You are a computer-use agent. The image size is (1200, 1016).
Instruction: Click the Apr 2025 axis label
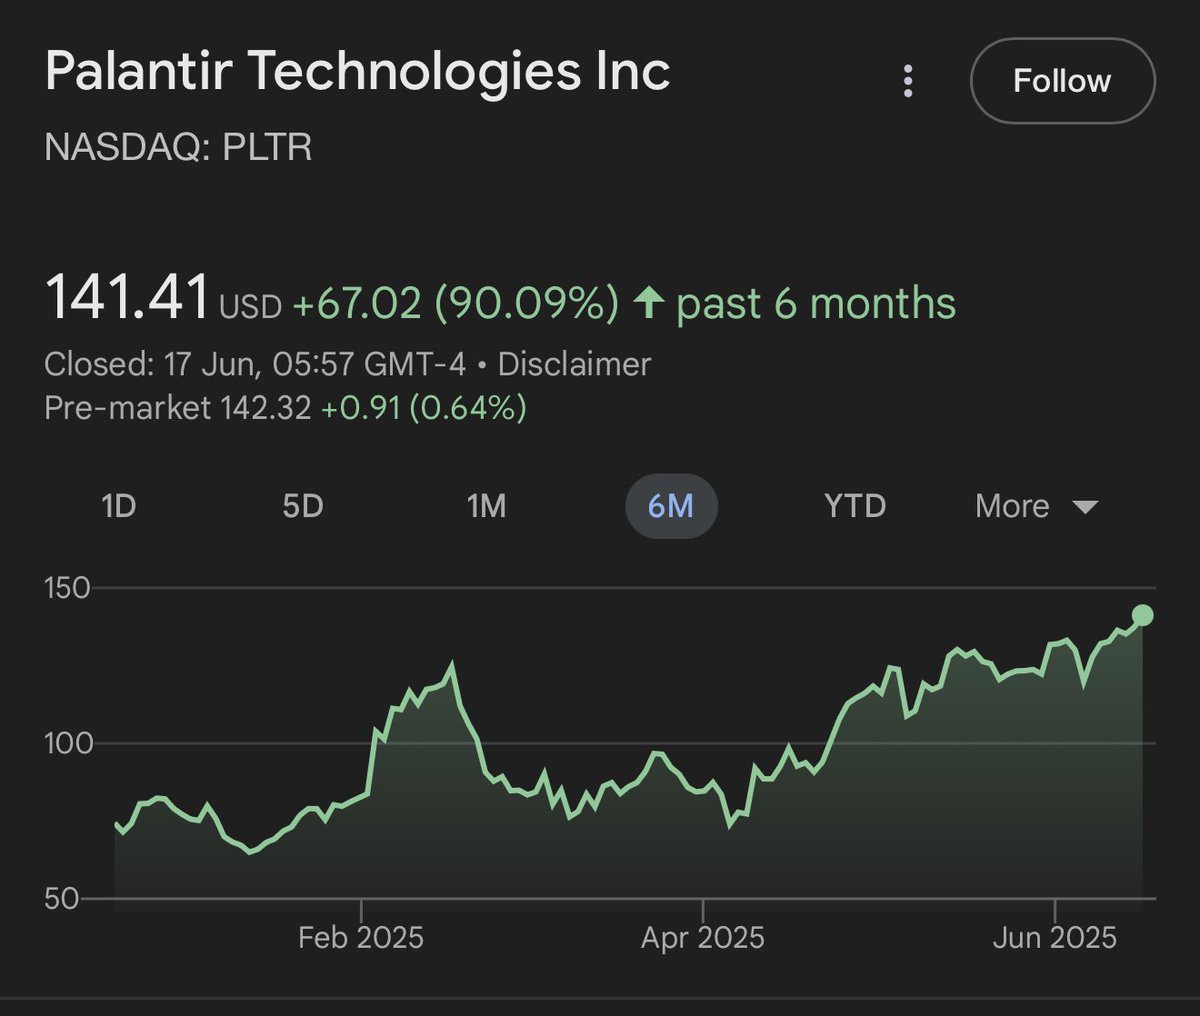tap(703, 937)
